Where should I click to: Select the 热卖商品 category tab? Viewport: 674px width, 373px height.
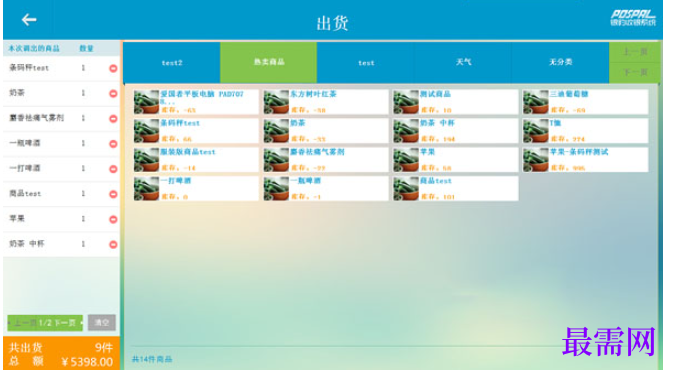click(x=269, y=62)
